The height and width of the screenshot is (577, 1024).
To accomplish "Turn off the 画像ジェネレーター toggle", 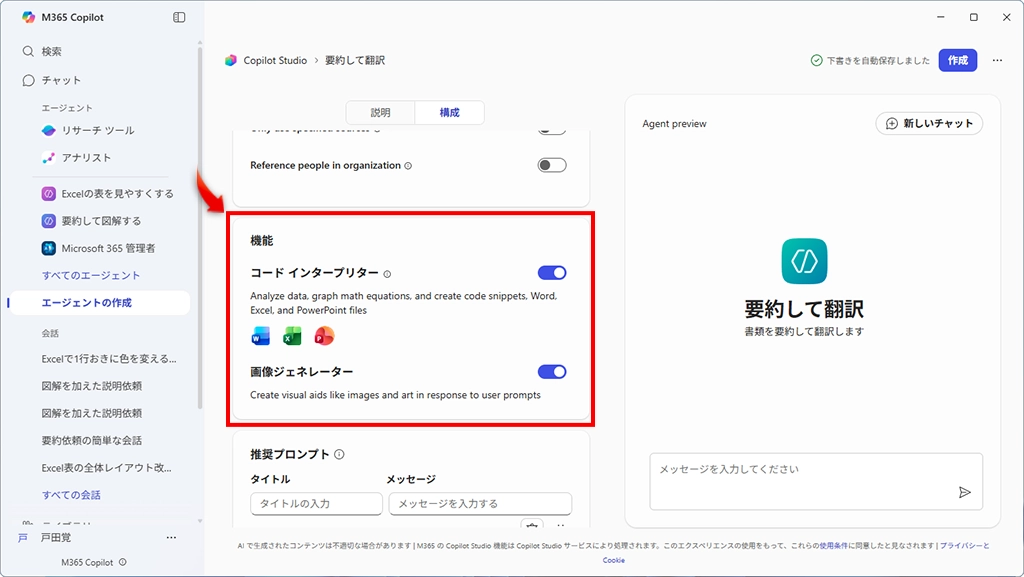I will click(552, 372).
